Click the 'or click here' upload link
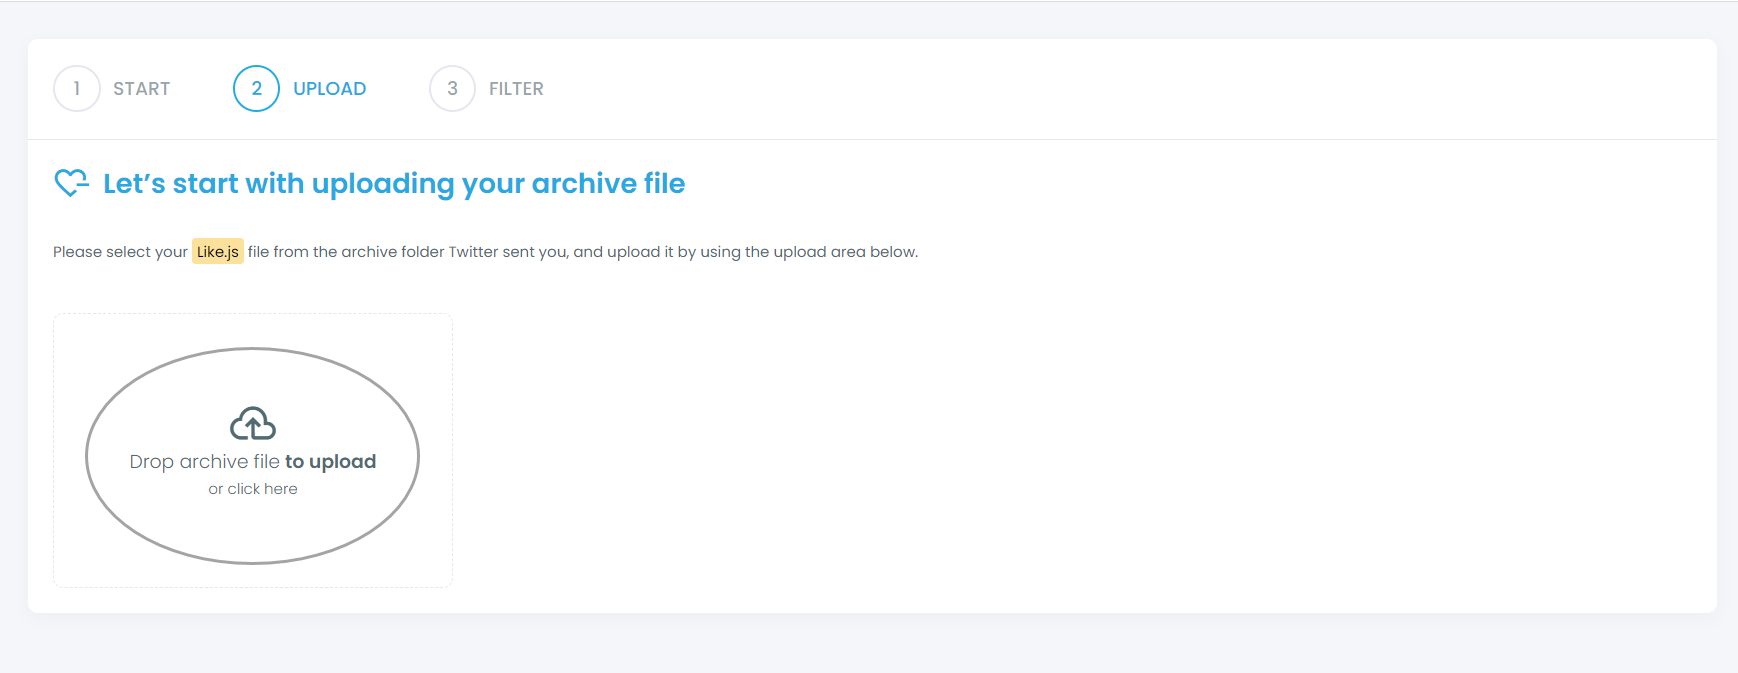Image resolution: width=1738 pixels, height=673 pixels. point(253,489)
